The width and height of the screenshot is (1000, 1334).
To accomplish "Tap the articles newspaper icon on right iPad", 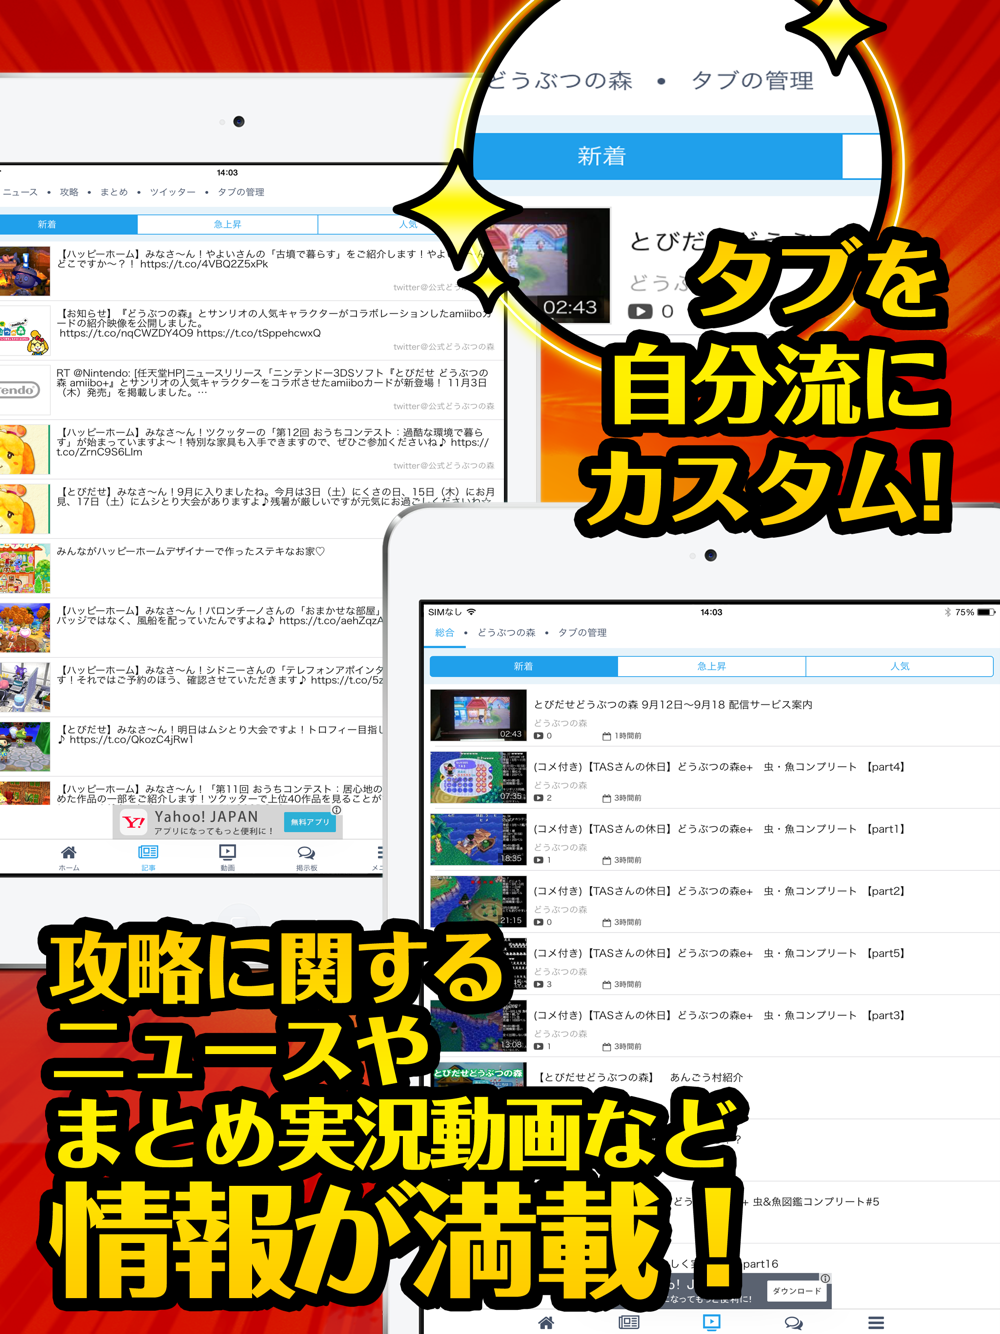I will point(629,1323).
